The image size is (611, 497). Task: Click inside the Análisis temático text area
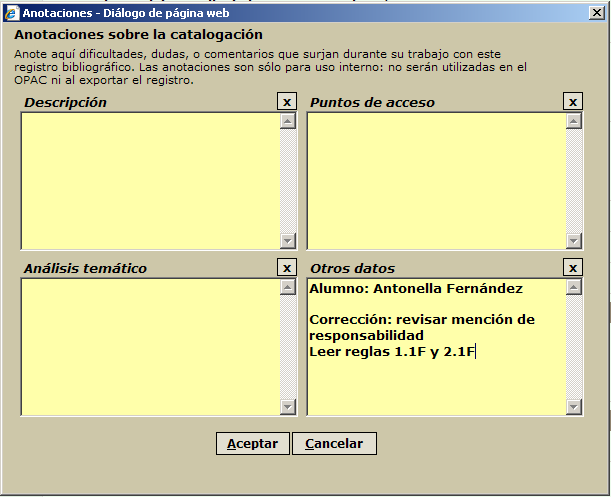(x=150, y=346)
